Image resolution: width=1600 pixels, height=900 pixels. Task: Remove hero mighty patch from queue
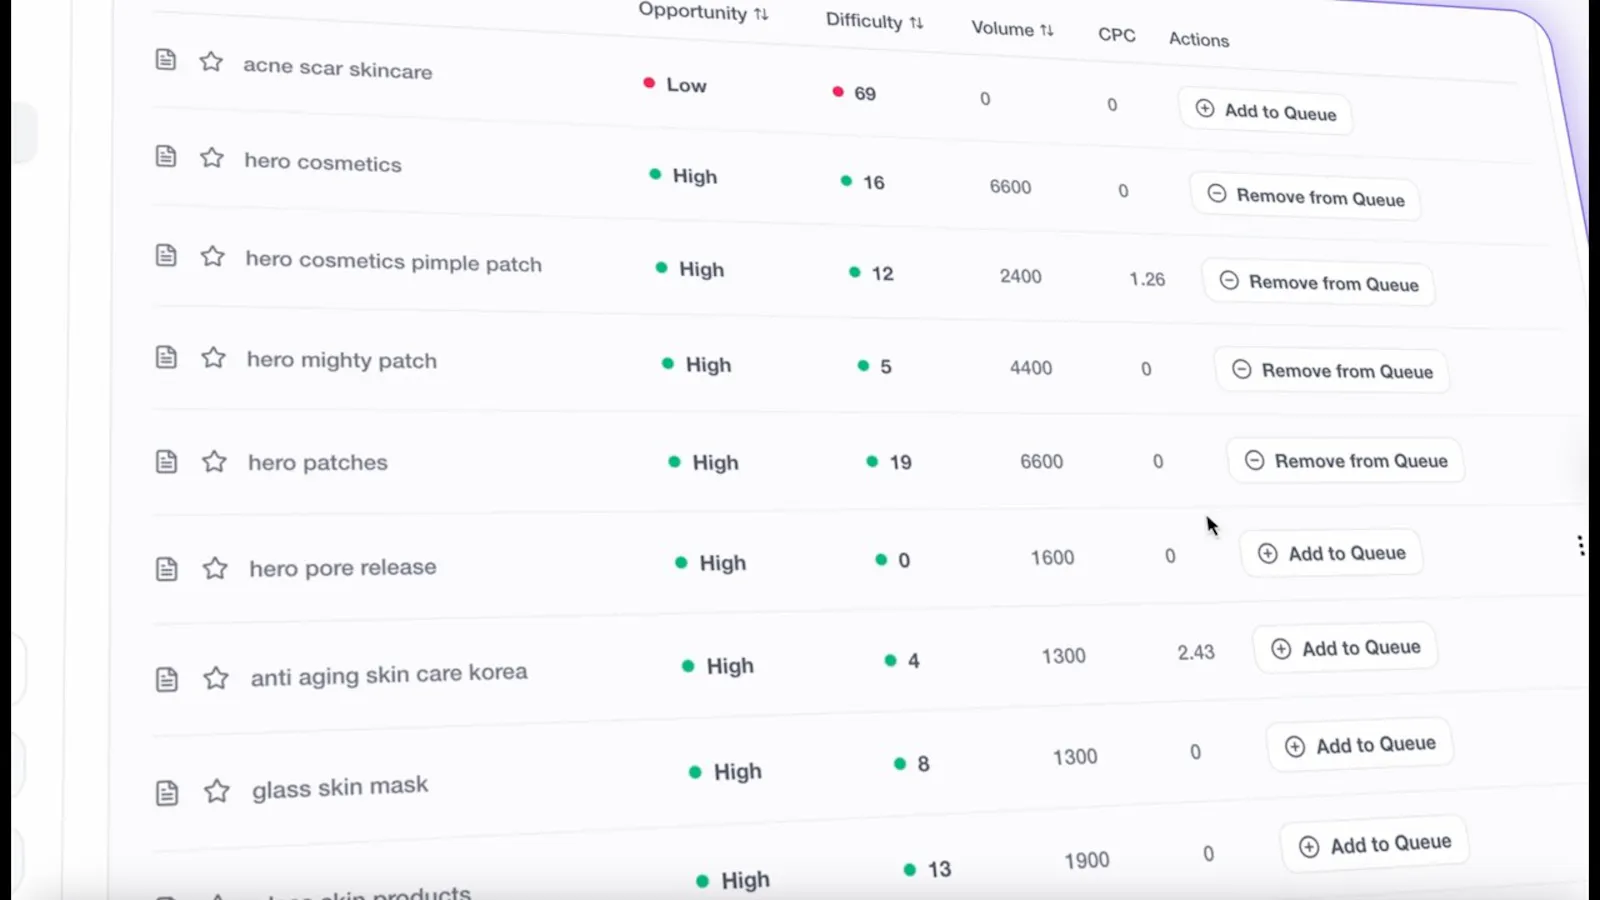(x=1332, y=371)
